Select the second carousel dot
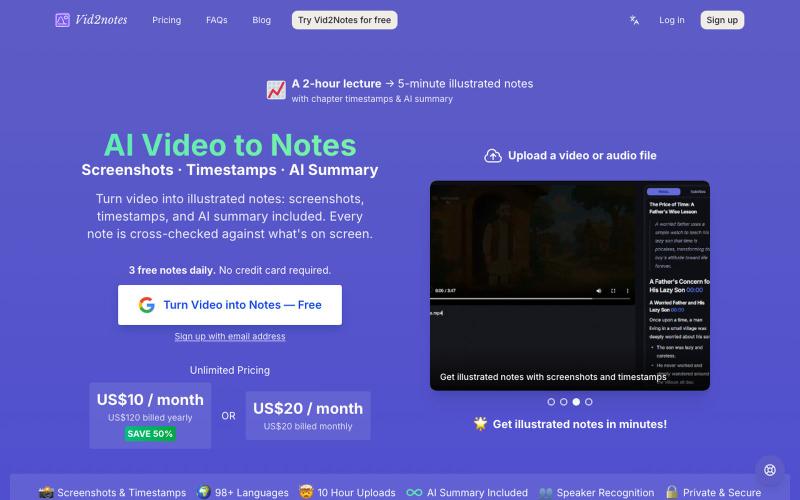The width and height of the screenshot is (800, 500). coord(563,402)
